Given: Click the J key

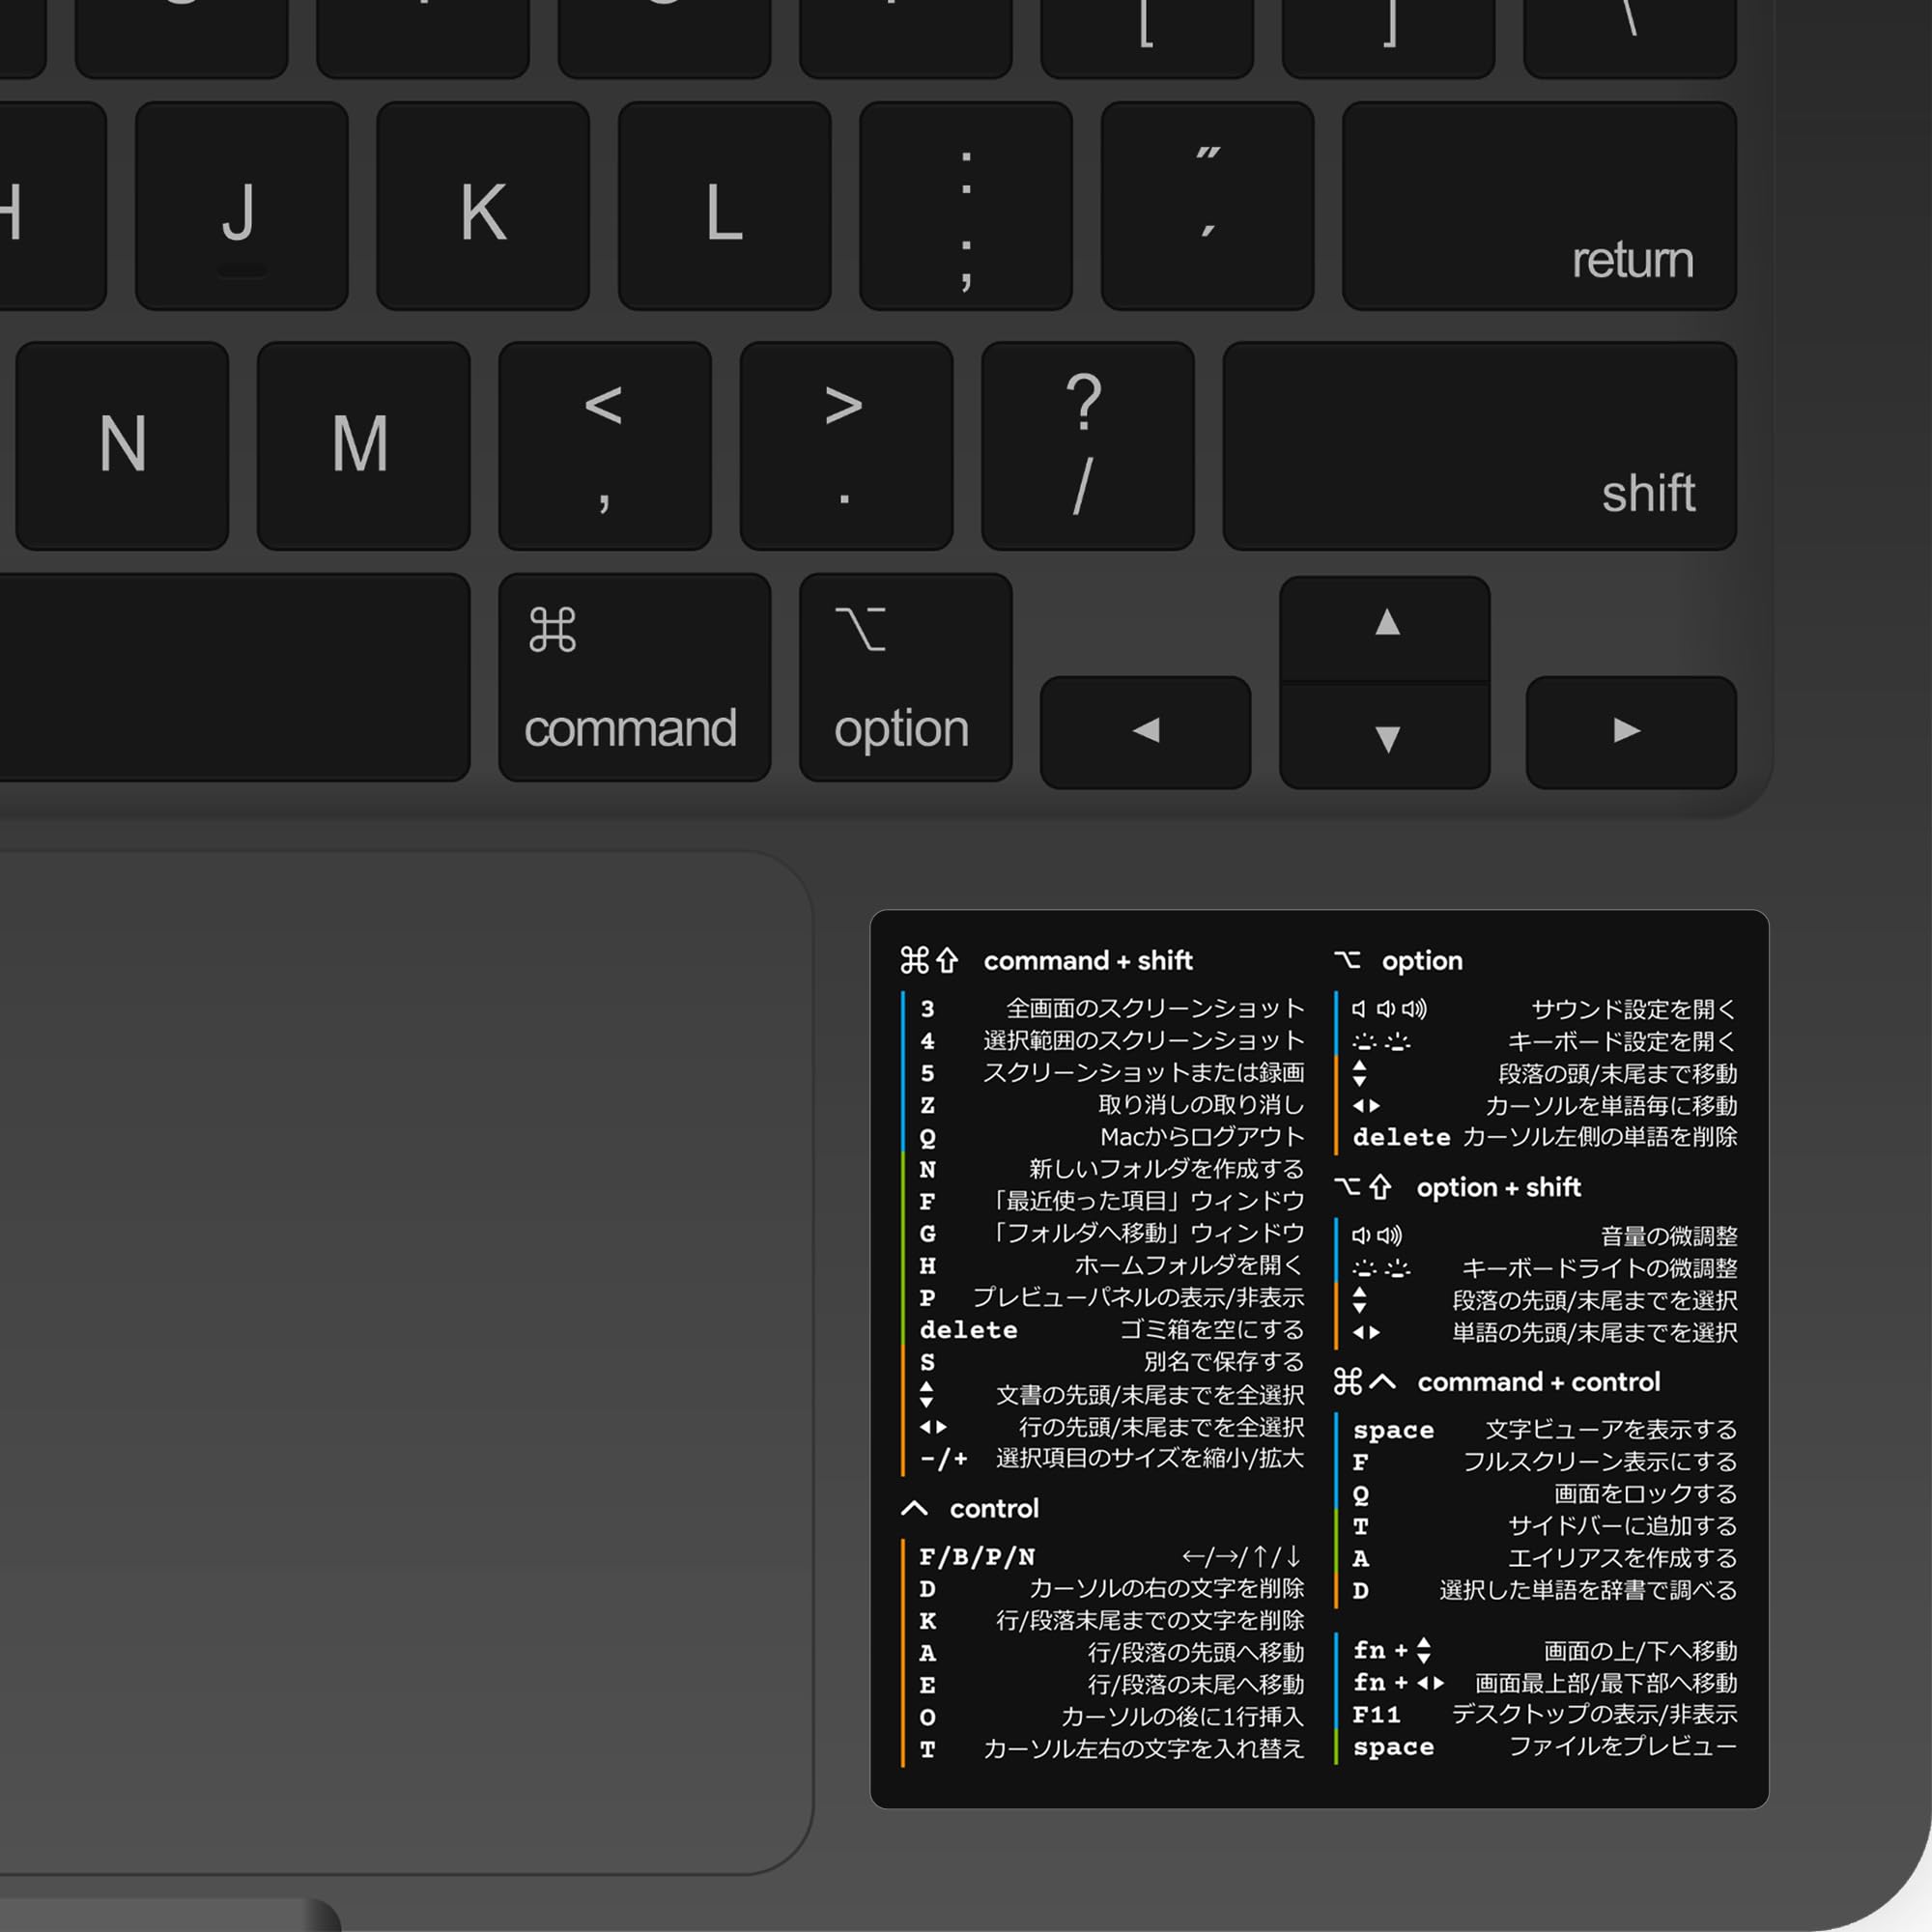Looking at the screenshot, I should point(241,206).
